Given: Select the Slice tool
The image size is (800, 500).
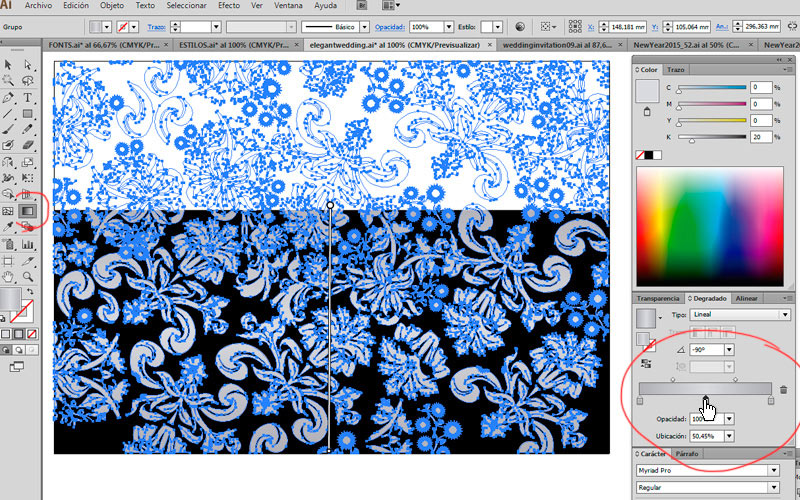Looking at the screenshot, I should point(28,261).
